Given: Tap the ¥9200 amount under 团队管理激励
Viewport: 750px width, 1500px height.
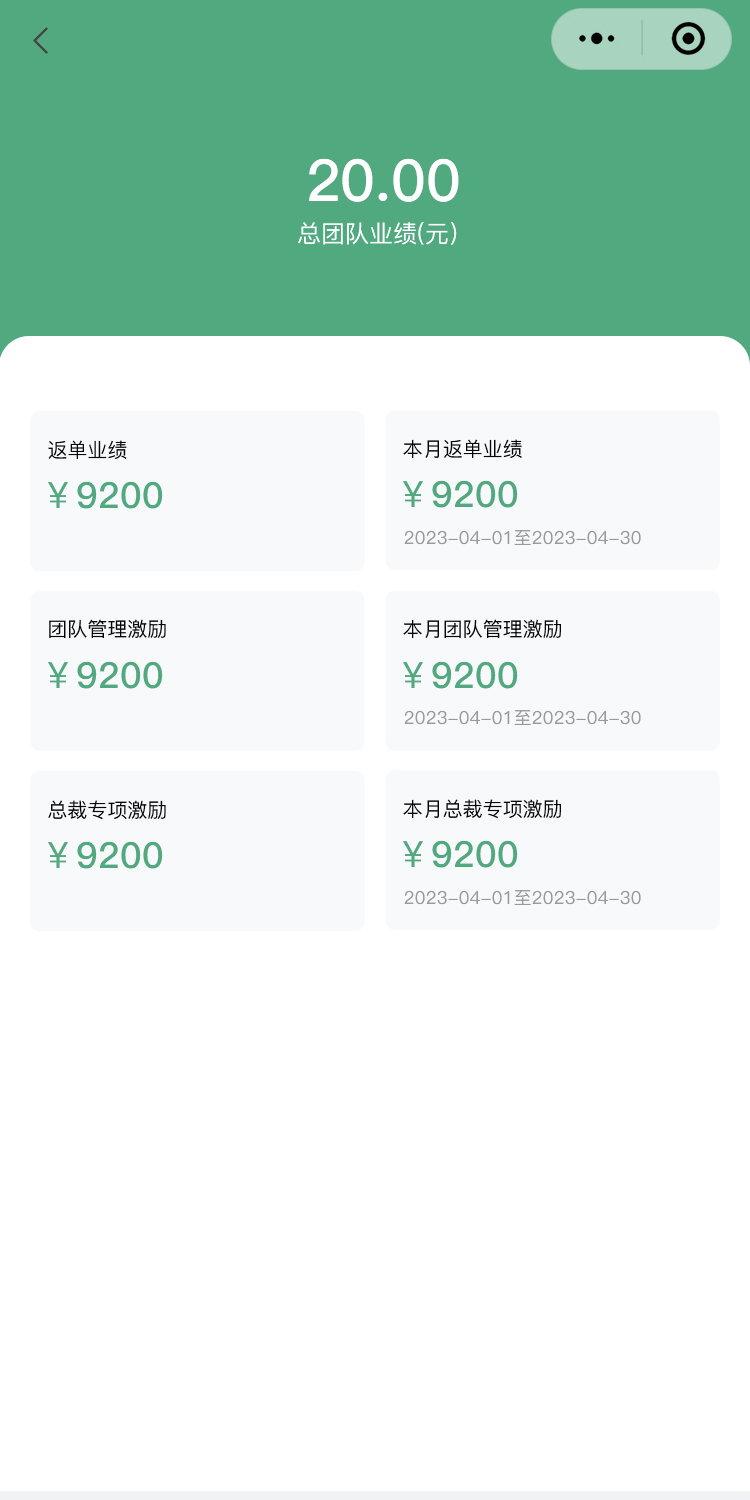Looking at the screenshot, I should (x=106, y=676).
